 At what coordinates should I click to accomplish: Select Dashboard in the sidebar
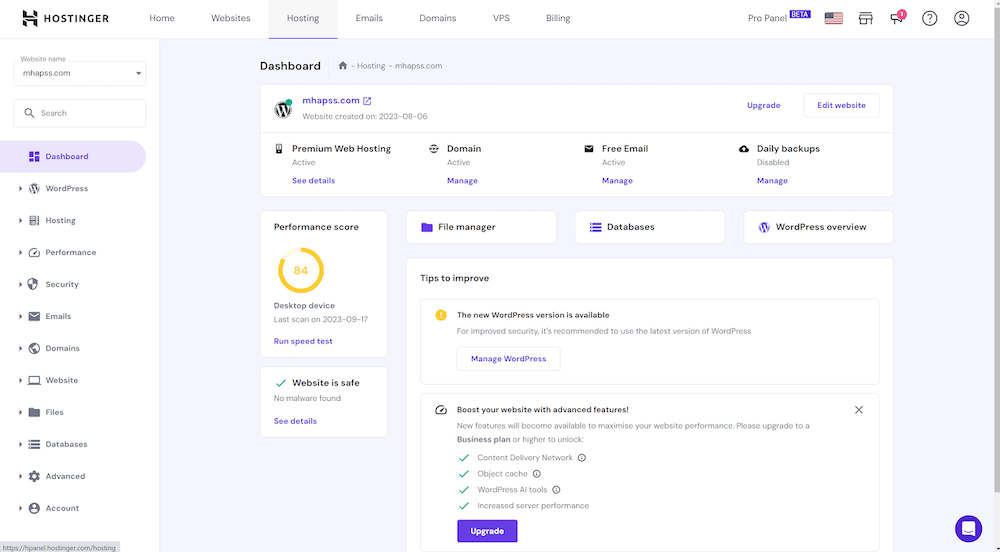73,157
